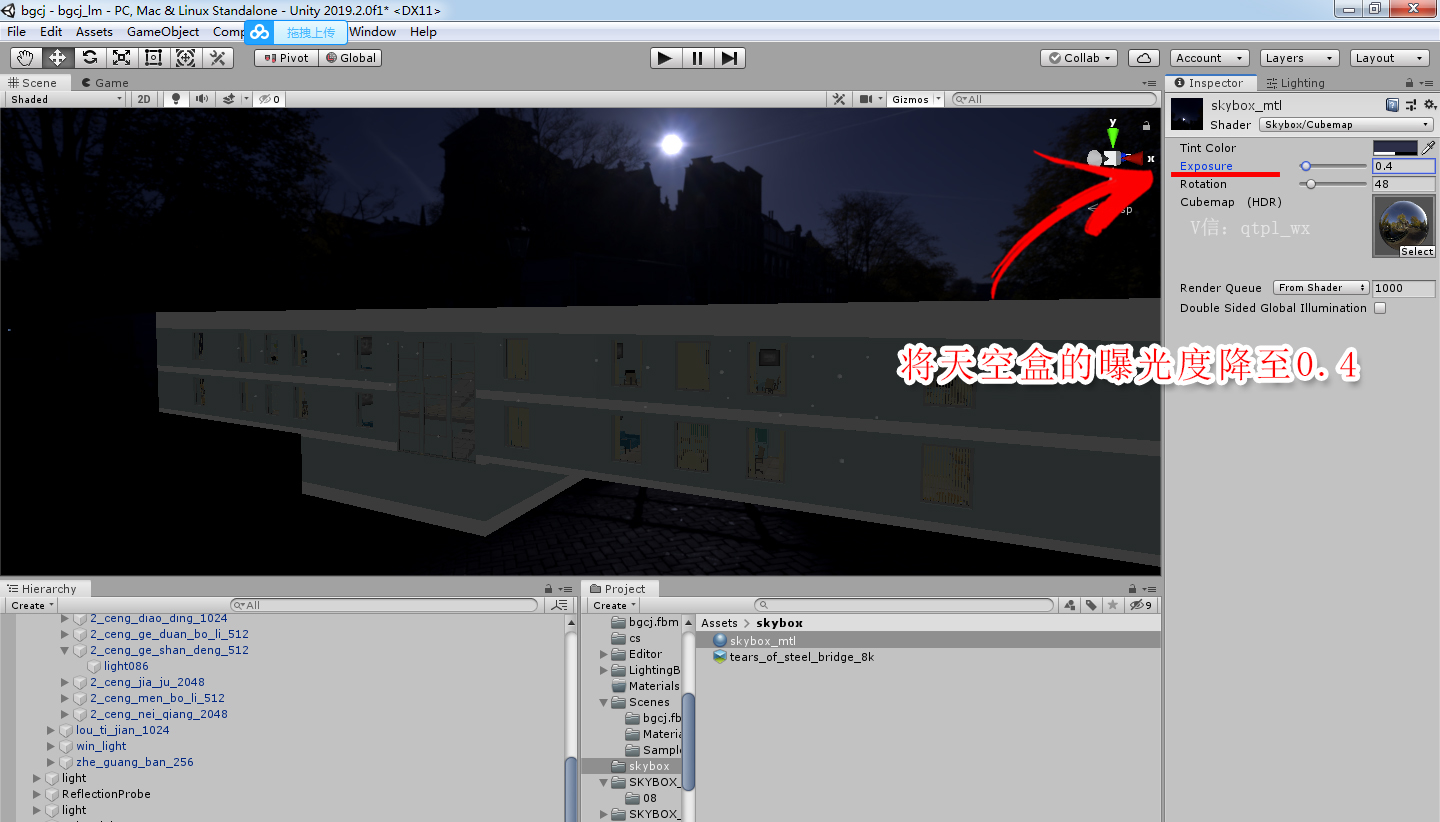
Task: Select the Rotate tool
Action: tap(89, 58)
